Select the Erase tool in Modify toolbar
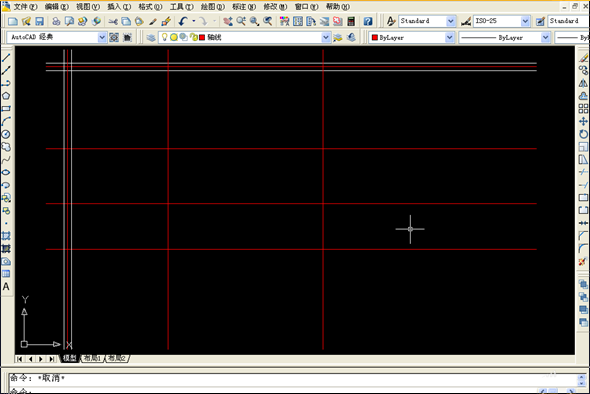 coord(583,58)
